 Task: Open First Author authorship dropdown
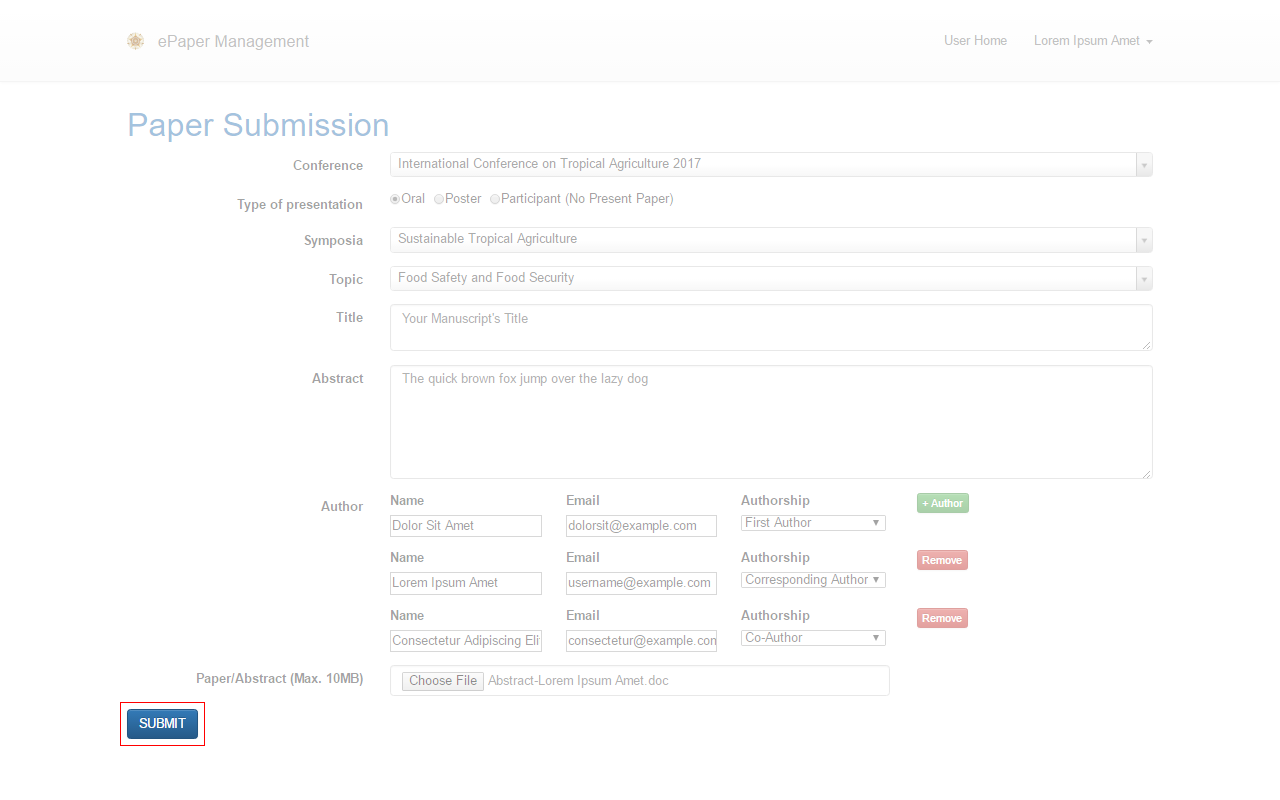(x=813, y=523)
